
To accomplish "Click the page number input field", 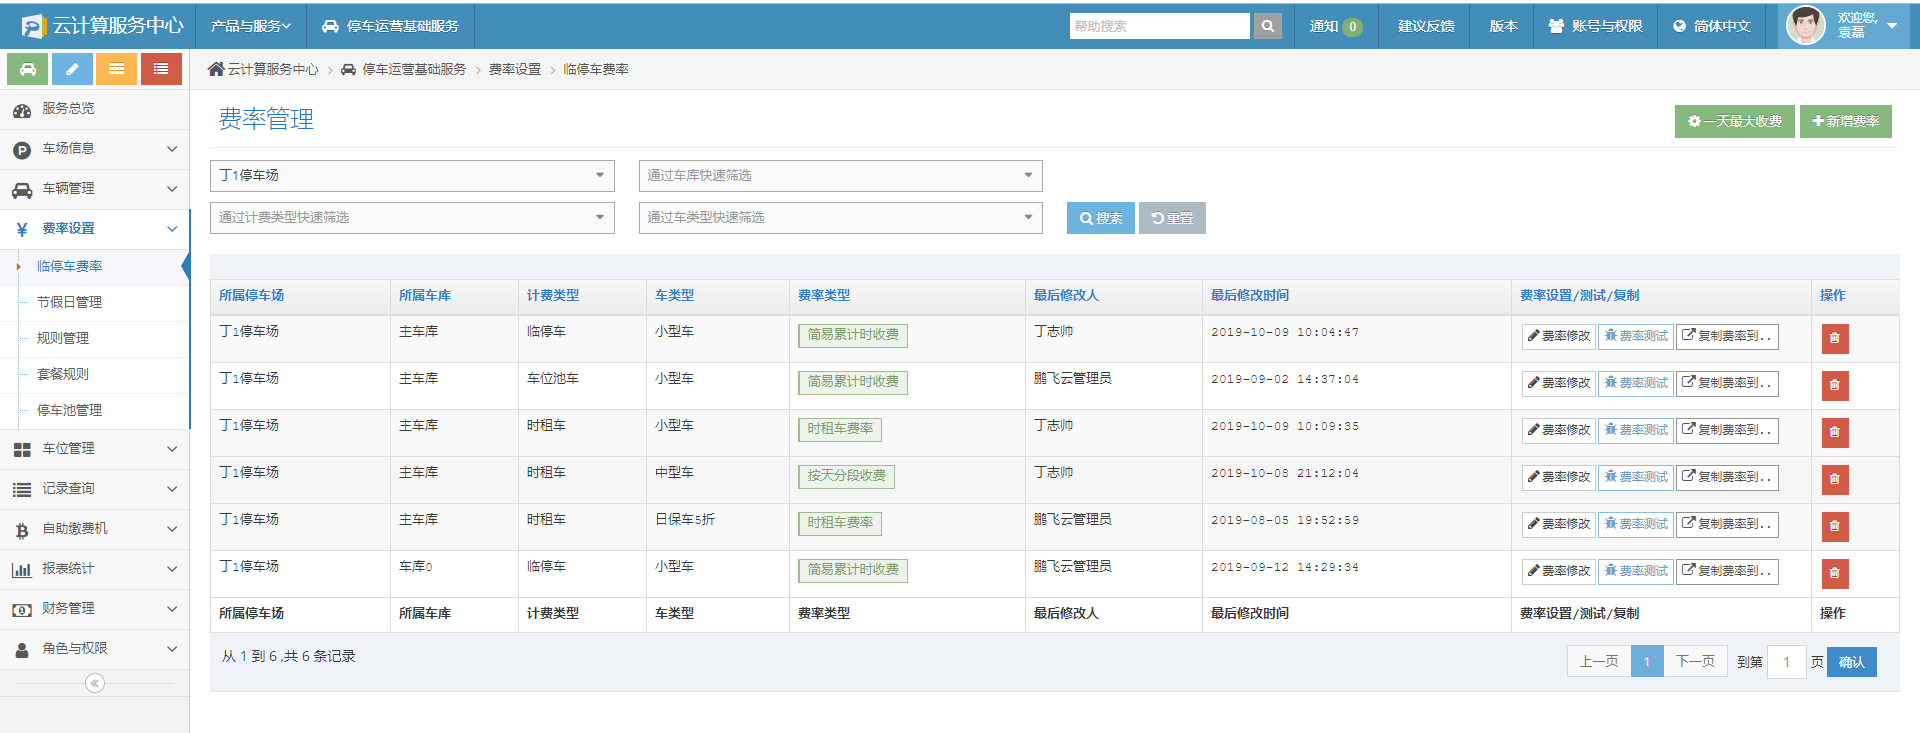I will 1786,662.
